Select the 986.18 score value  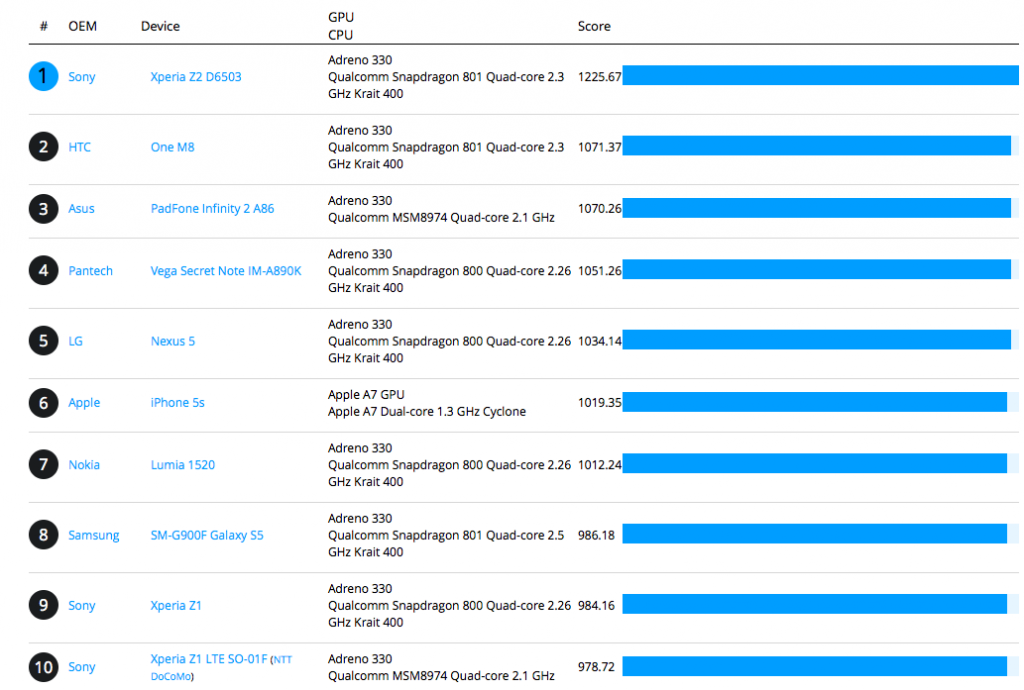pos(596,535)
